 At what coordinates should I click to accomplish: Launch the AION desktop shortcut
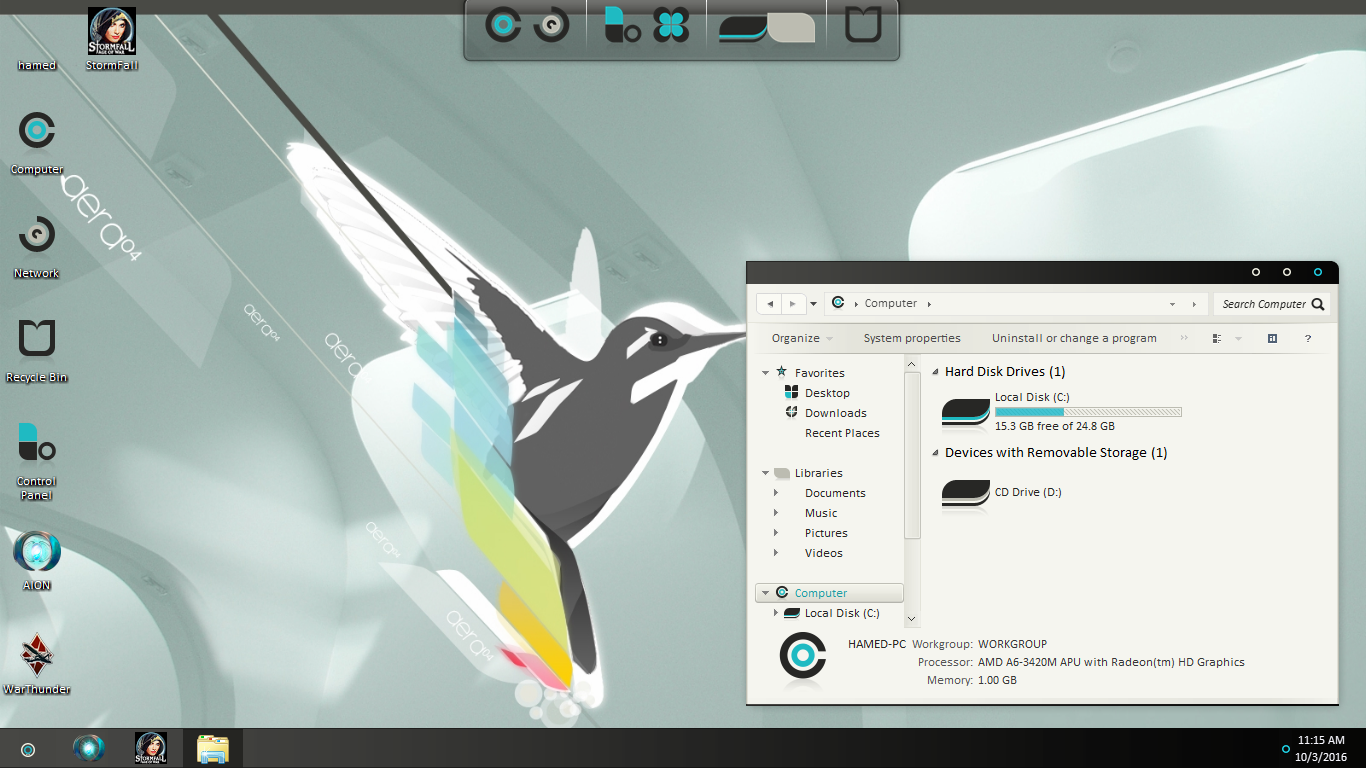tap(37, 552)
